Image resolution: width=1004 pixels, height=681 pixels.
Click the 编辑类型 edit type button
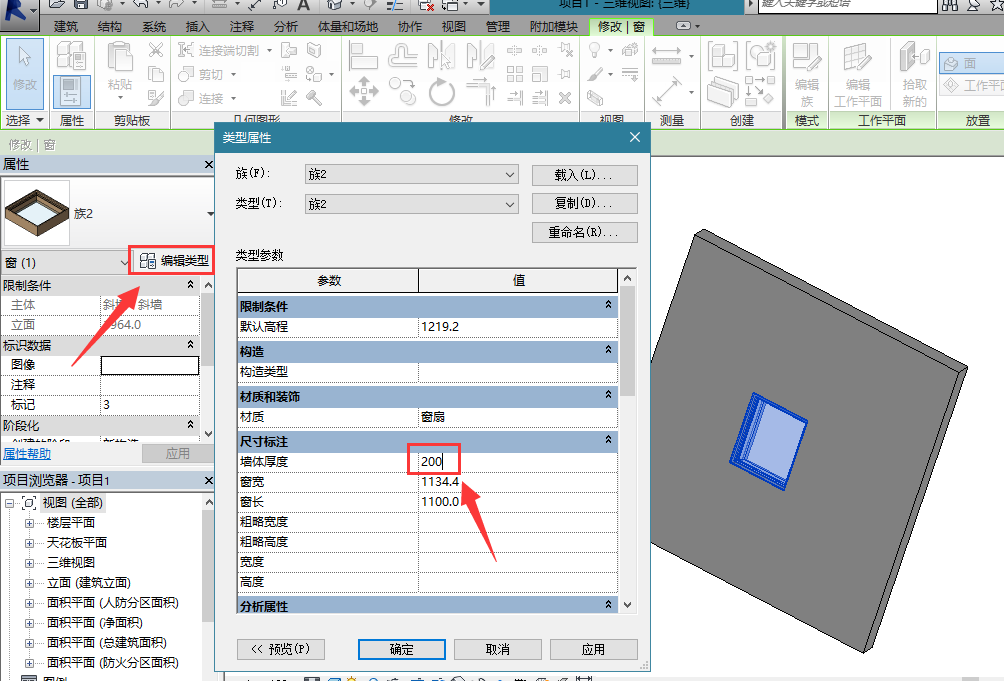pyautogui.click(x=174, y=260)
